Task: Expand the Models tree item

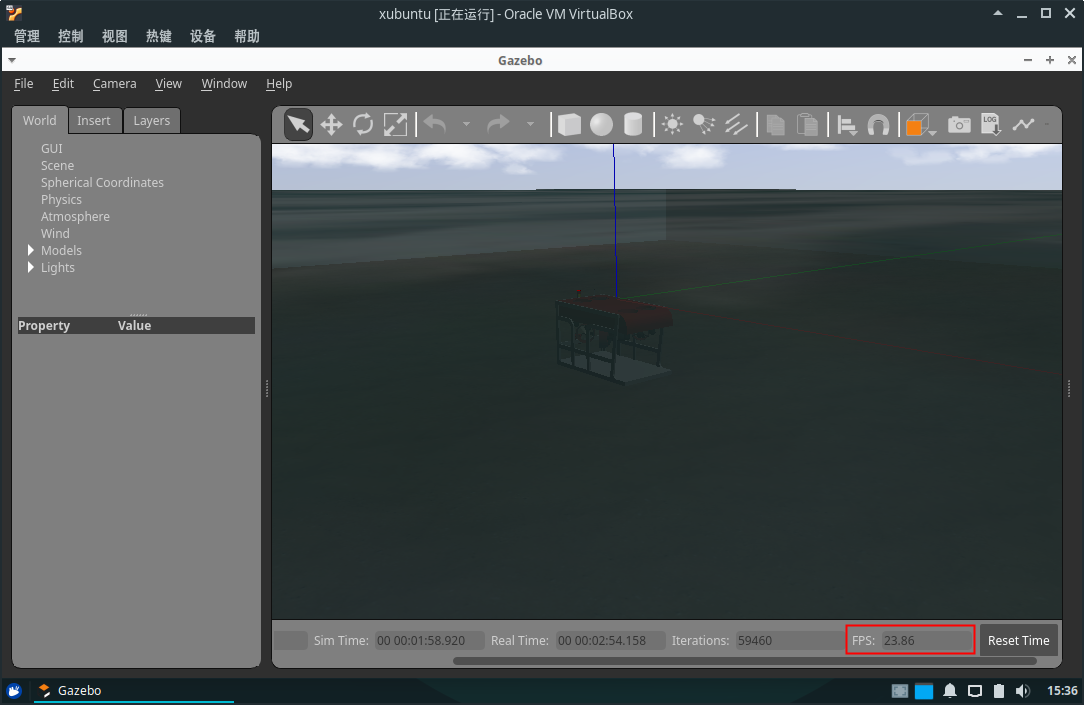Action: (30, 250)
